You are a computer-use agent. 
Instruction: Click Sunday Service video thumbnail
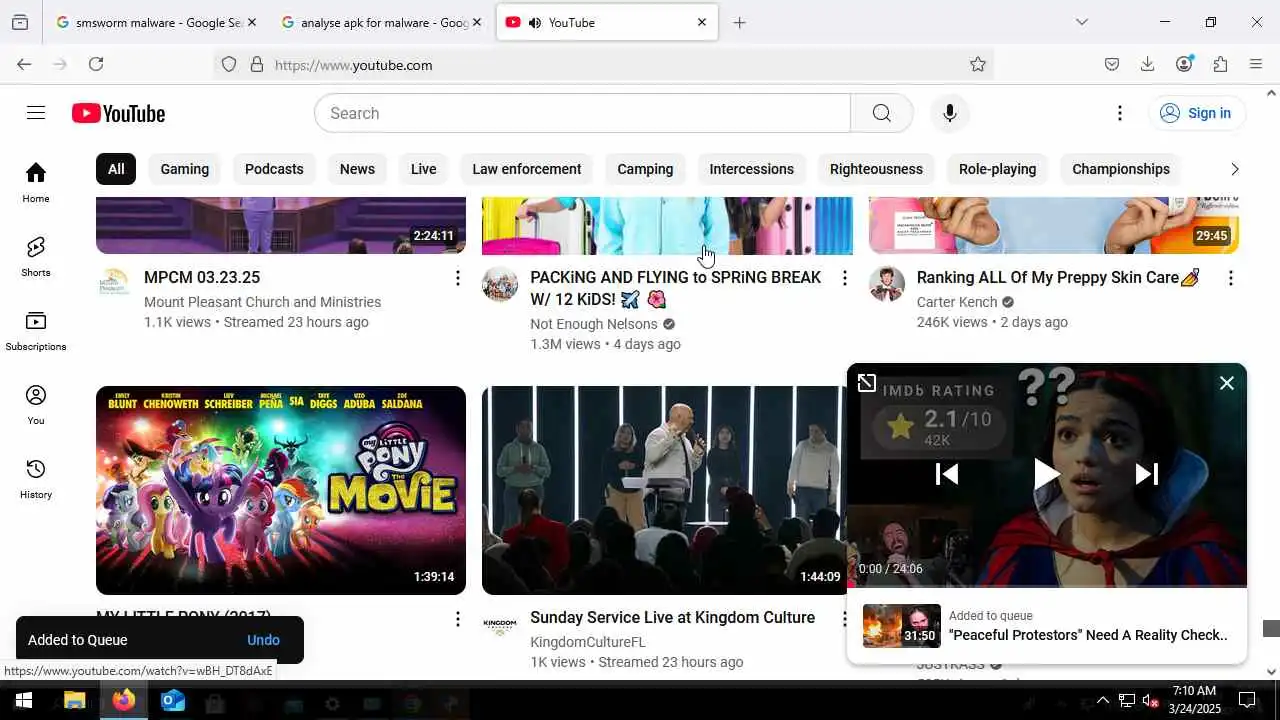[x=664, y=490]
